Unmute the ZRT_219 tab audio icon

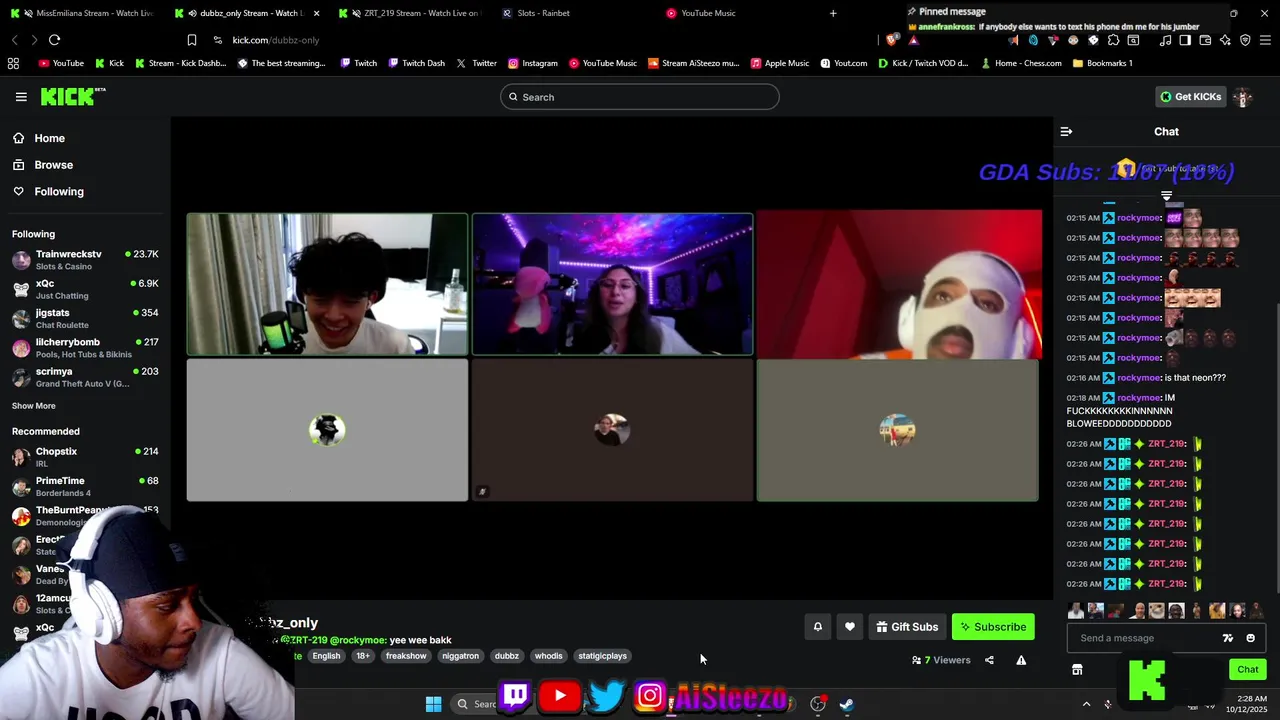[356, 13]
